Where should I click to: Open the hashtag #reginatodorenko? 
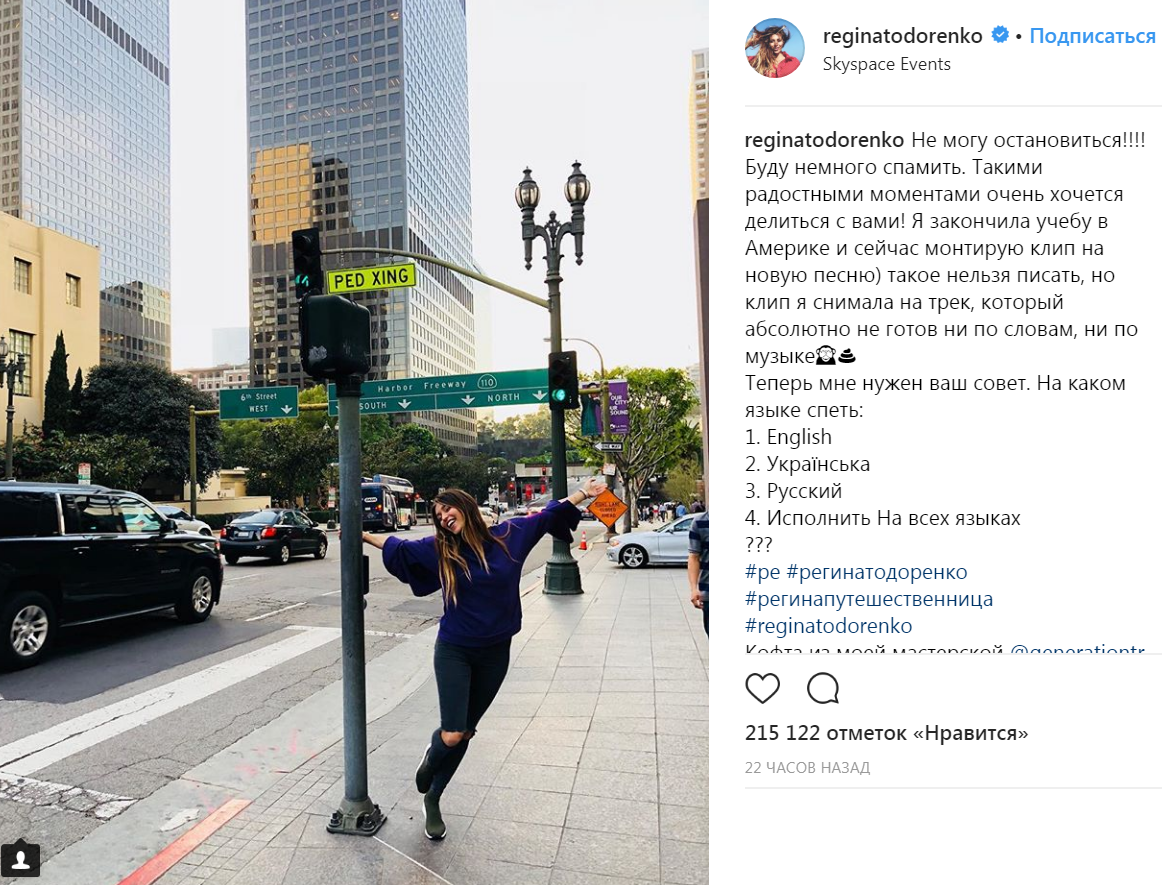(829, 626)
